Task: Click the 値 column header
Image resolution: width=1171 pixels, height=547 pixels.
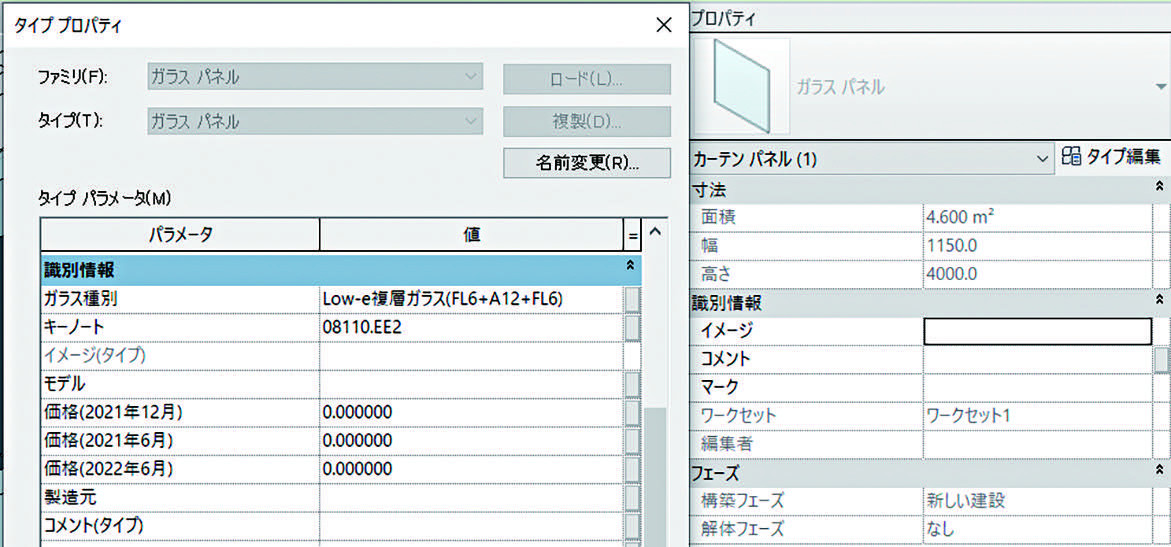Action: (472, 235)
